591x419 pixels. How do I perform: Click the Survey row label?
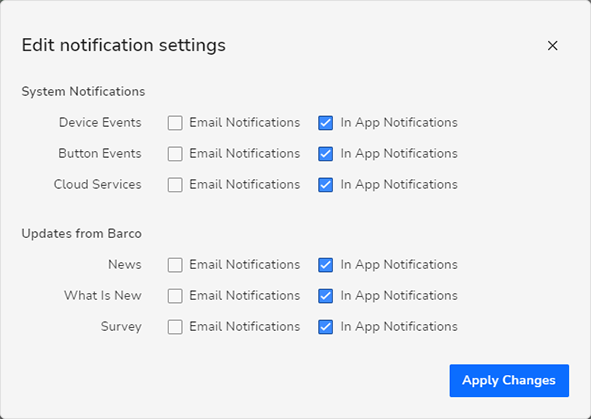121,326
